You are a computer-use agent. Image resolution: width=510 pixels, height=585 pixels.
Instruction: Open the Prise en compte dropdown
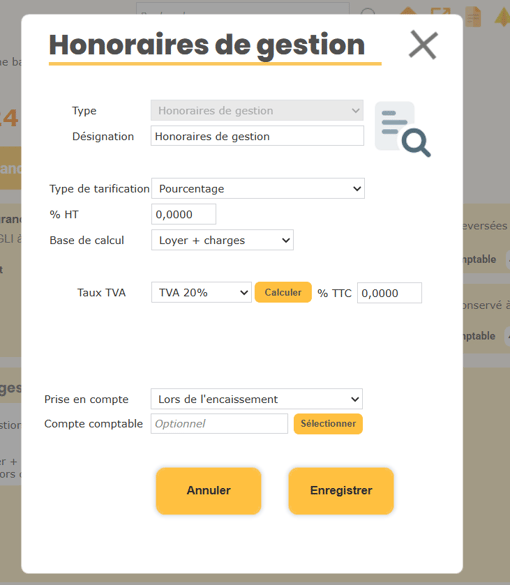[257, 399]
